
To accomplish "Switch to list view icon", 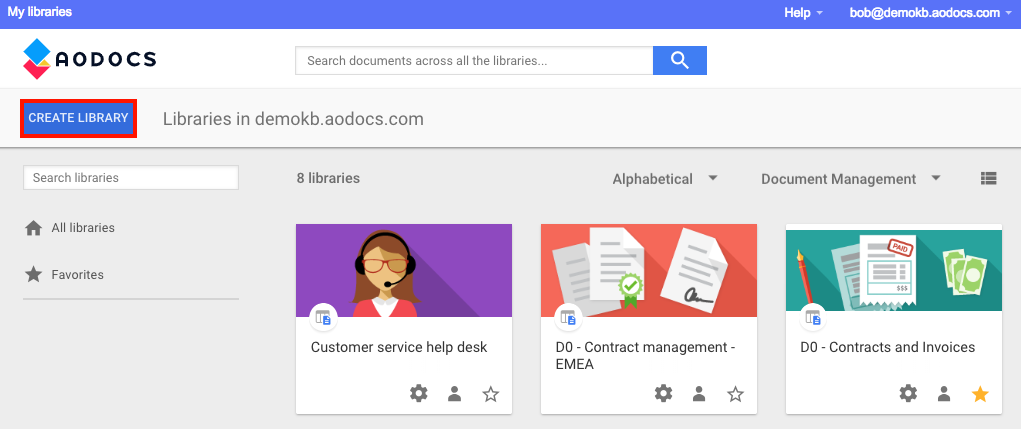I will 988,178.
